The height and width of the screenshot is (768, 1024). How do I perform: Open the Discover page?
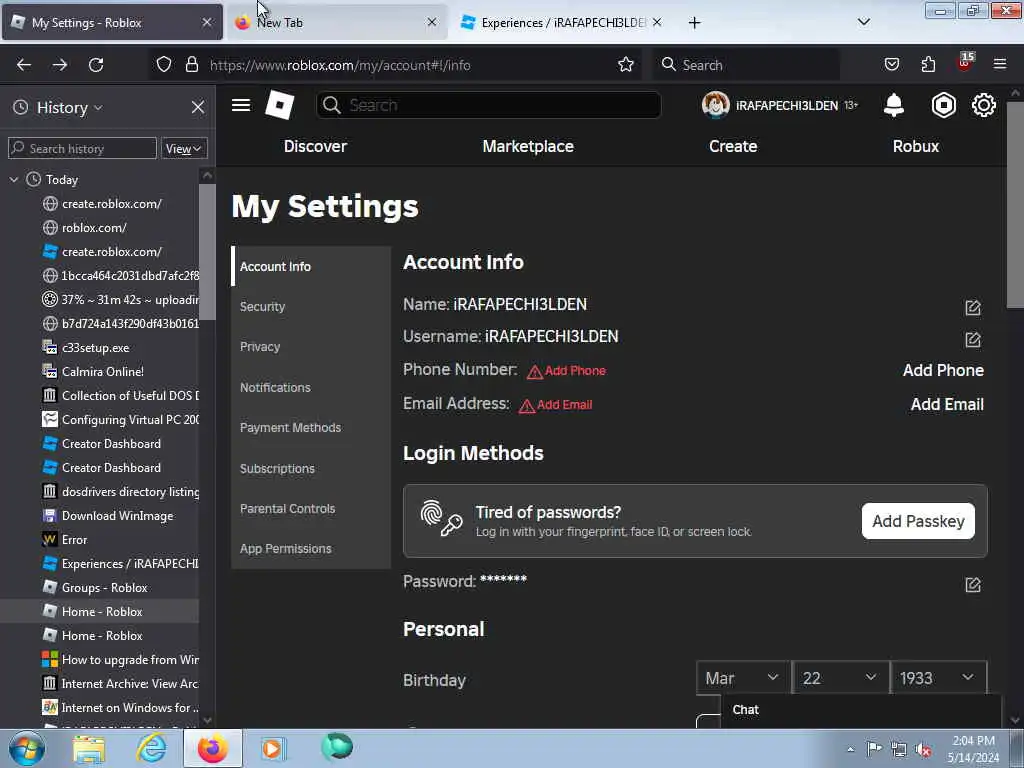[x=315, y=146]
